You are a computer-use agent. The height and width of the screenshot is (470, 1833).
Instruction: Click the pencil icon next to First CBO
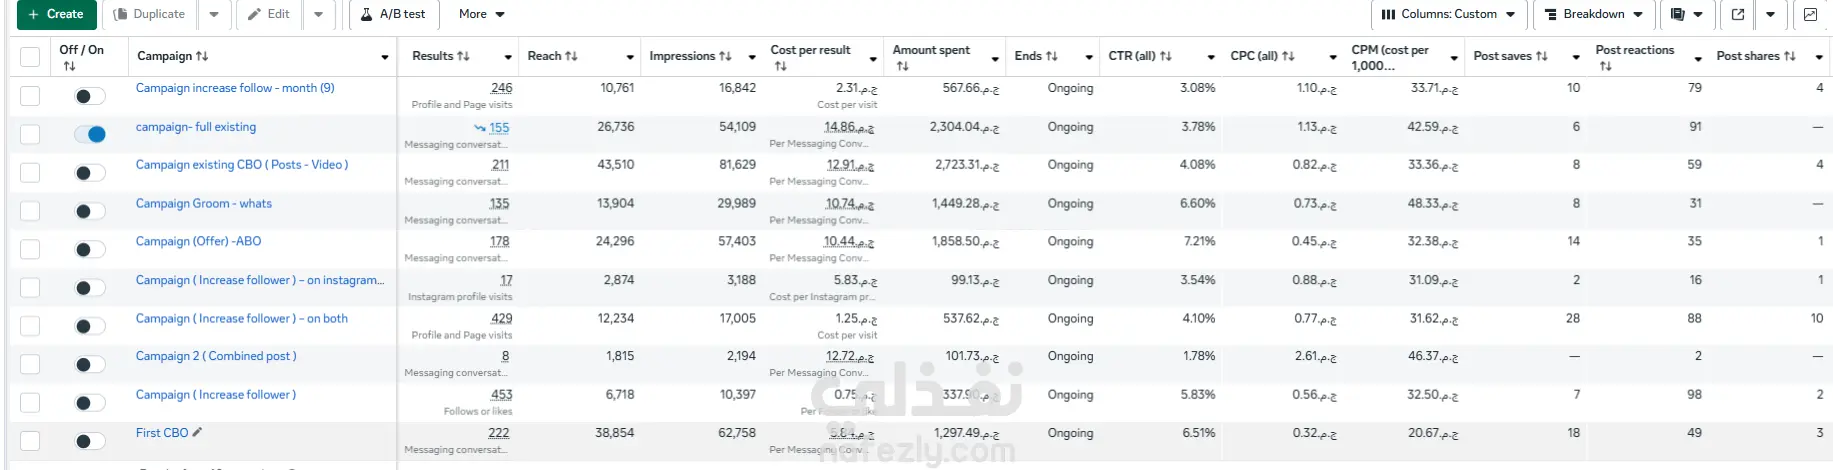click(197, 433)
